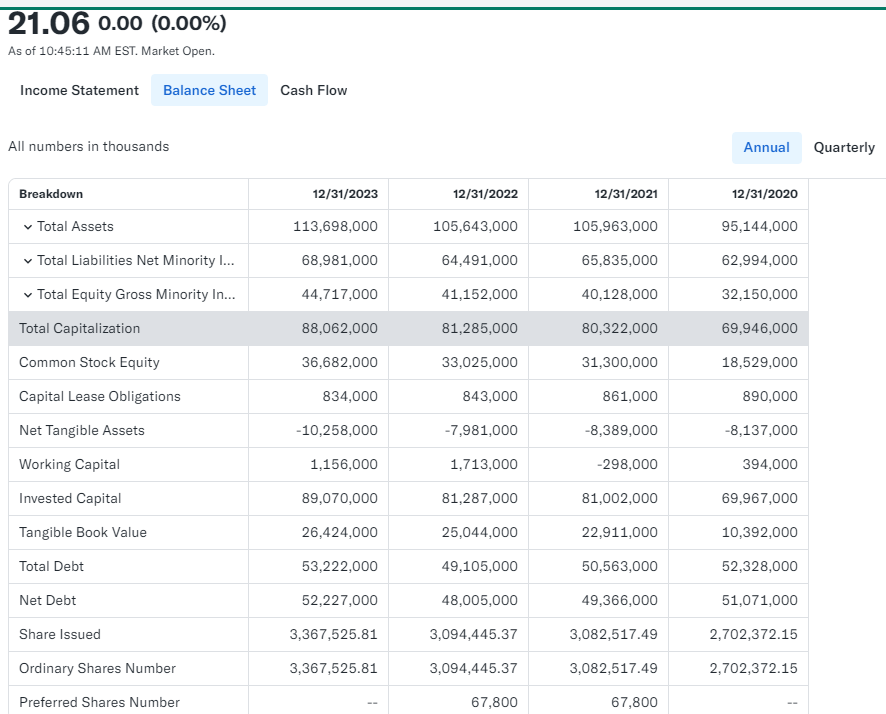Click Total Capitalization value 69,946,000

point(759,328)
